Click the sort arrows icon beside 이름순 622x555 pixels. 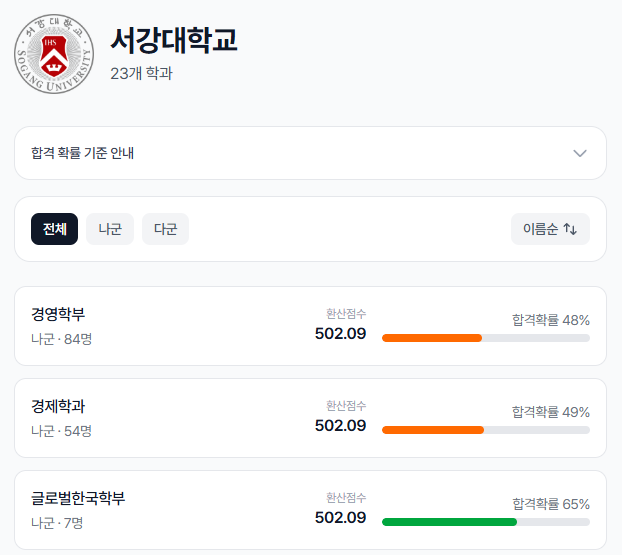pos(570,229)
